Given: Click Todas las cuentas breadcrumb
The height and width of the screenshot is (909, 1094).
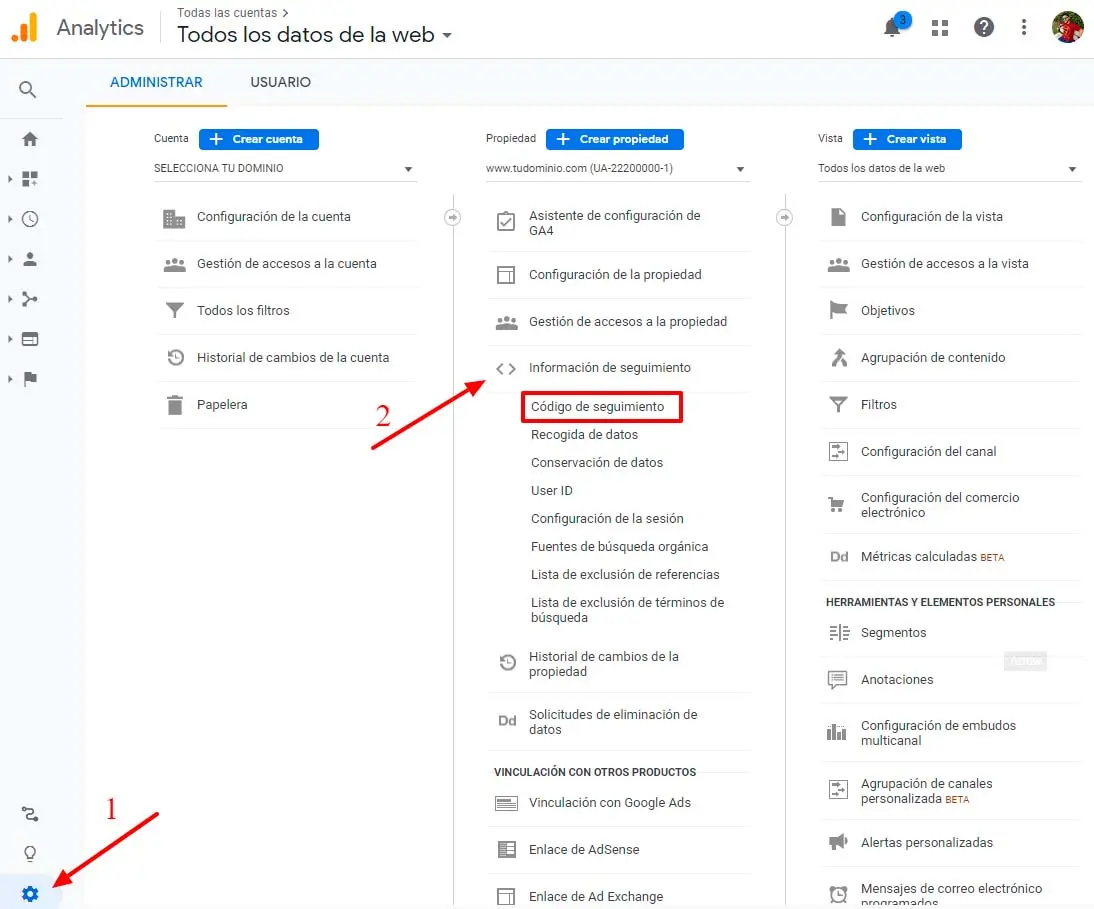Looking at the screenshot, I should pos(227,13).
